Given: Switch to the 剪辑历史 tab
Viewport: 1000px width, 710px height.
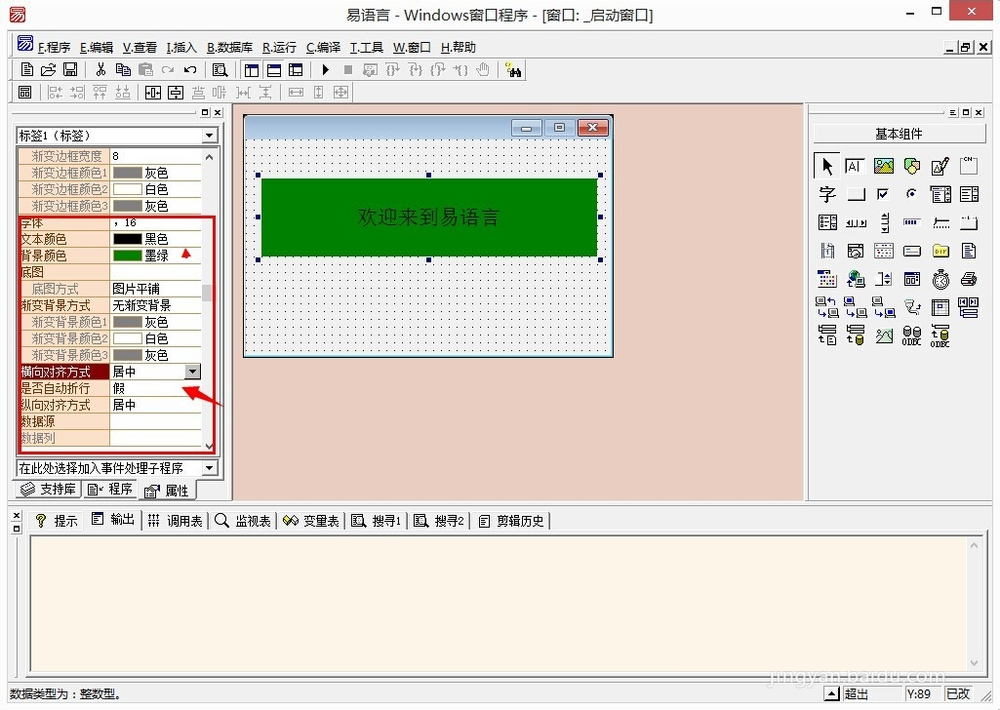Looking at the screenshot, I should point(512,521).
